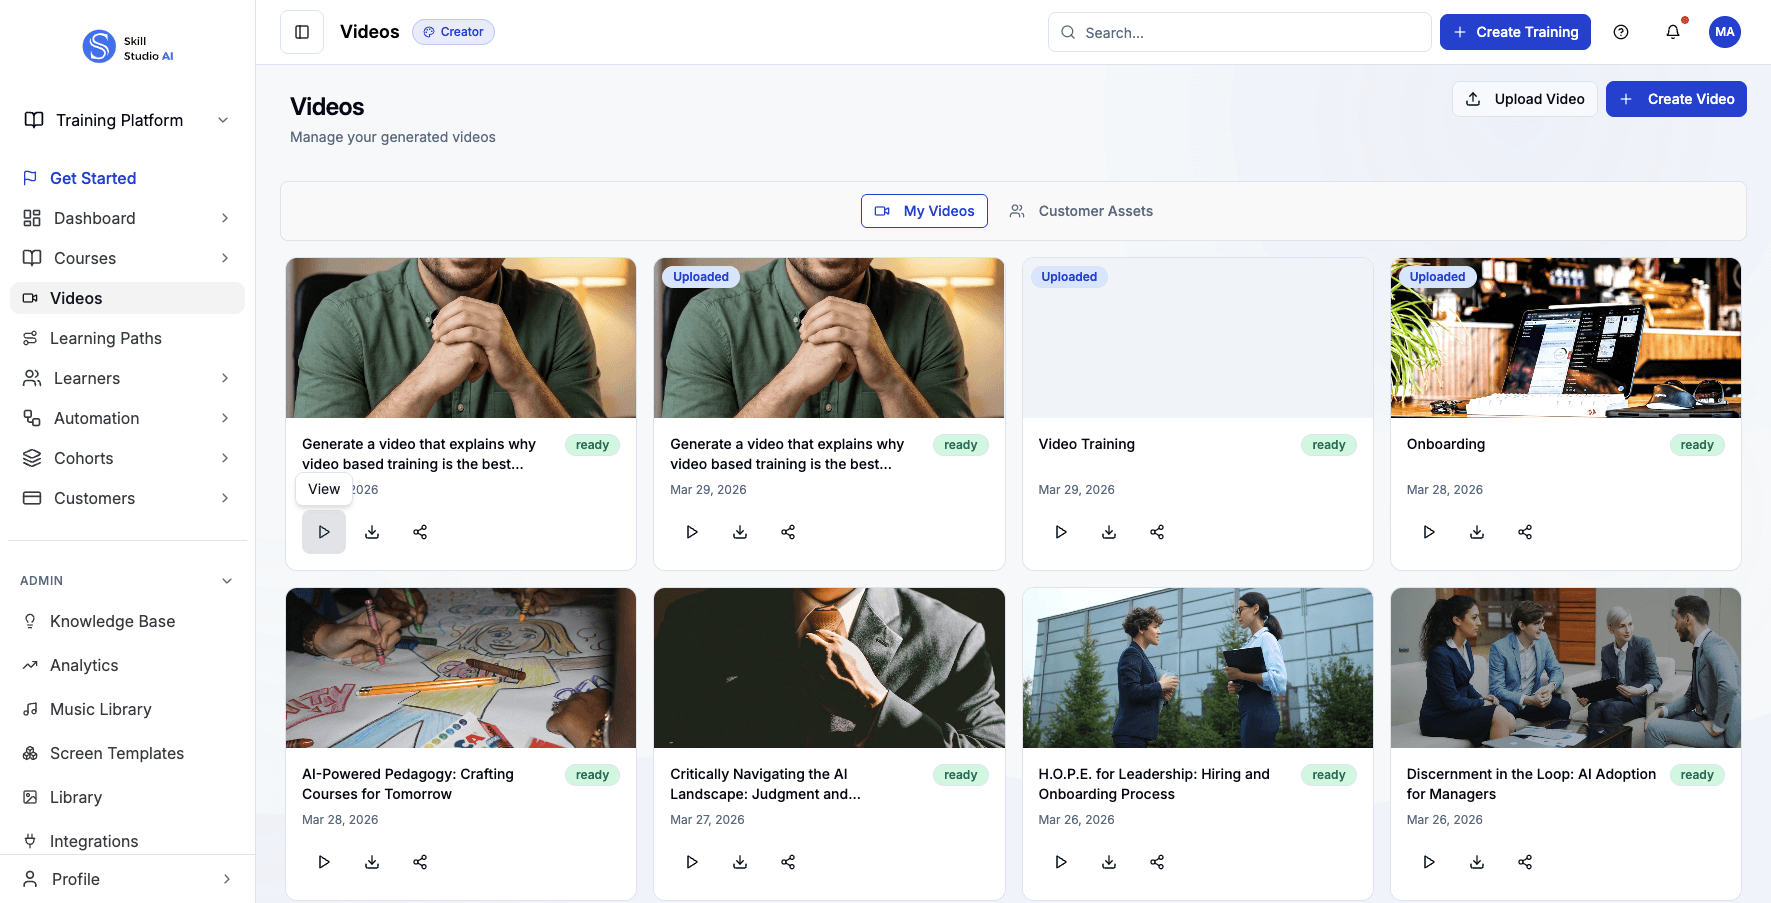This screenshot has height=903, width=1771.
Task: Focus the Search field
Action: pyautogui.click(x=1240, y=32)
